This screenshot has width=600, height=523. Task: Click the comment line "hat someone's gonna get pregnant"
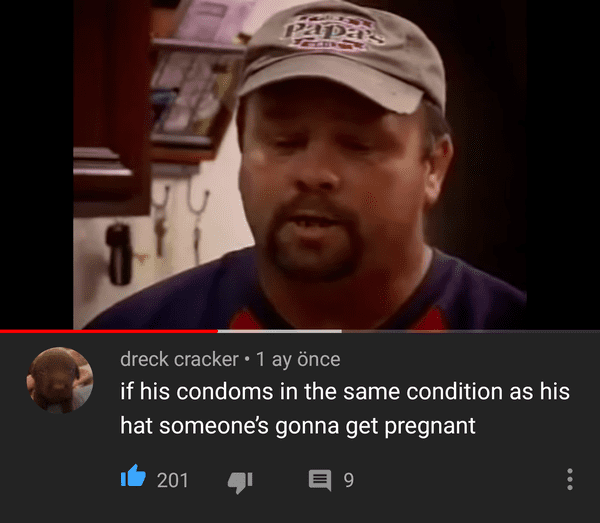point(298,425)
